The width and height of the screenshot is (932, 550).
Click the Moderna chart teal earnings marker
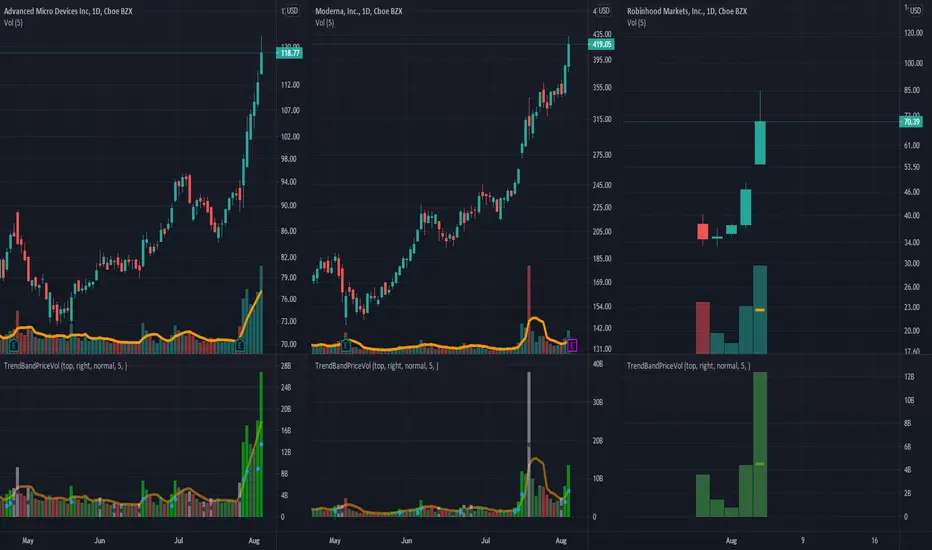(346, 345)
